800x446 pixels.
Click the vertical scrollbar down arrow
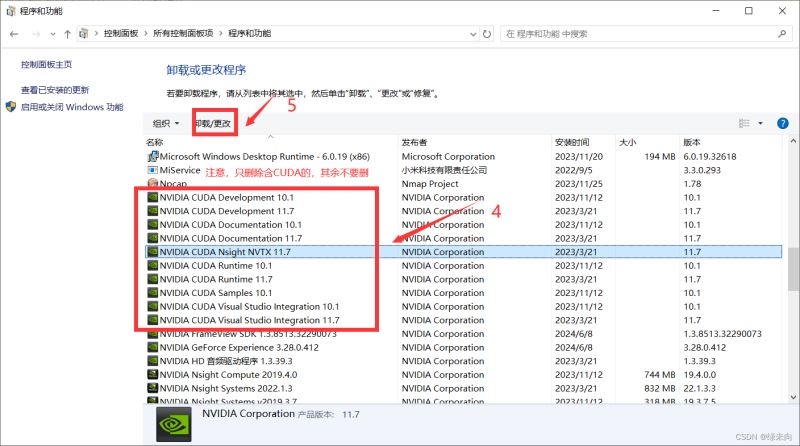793,397
